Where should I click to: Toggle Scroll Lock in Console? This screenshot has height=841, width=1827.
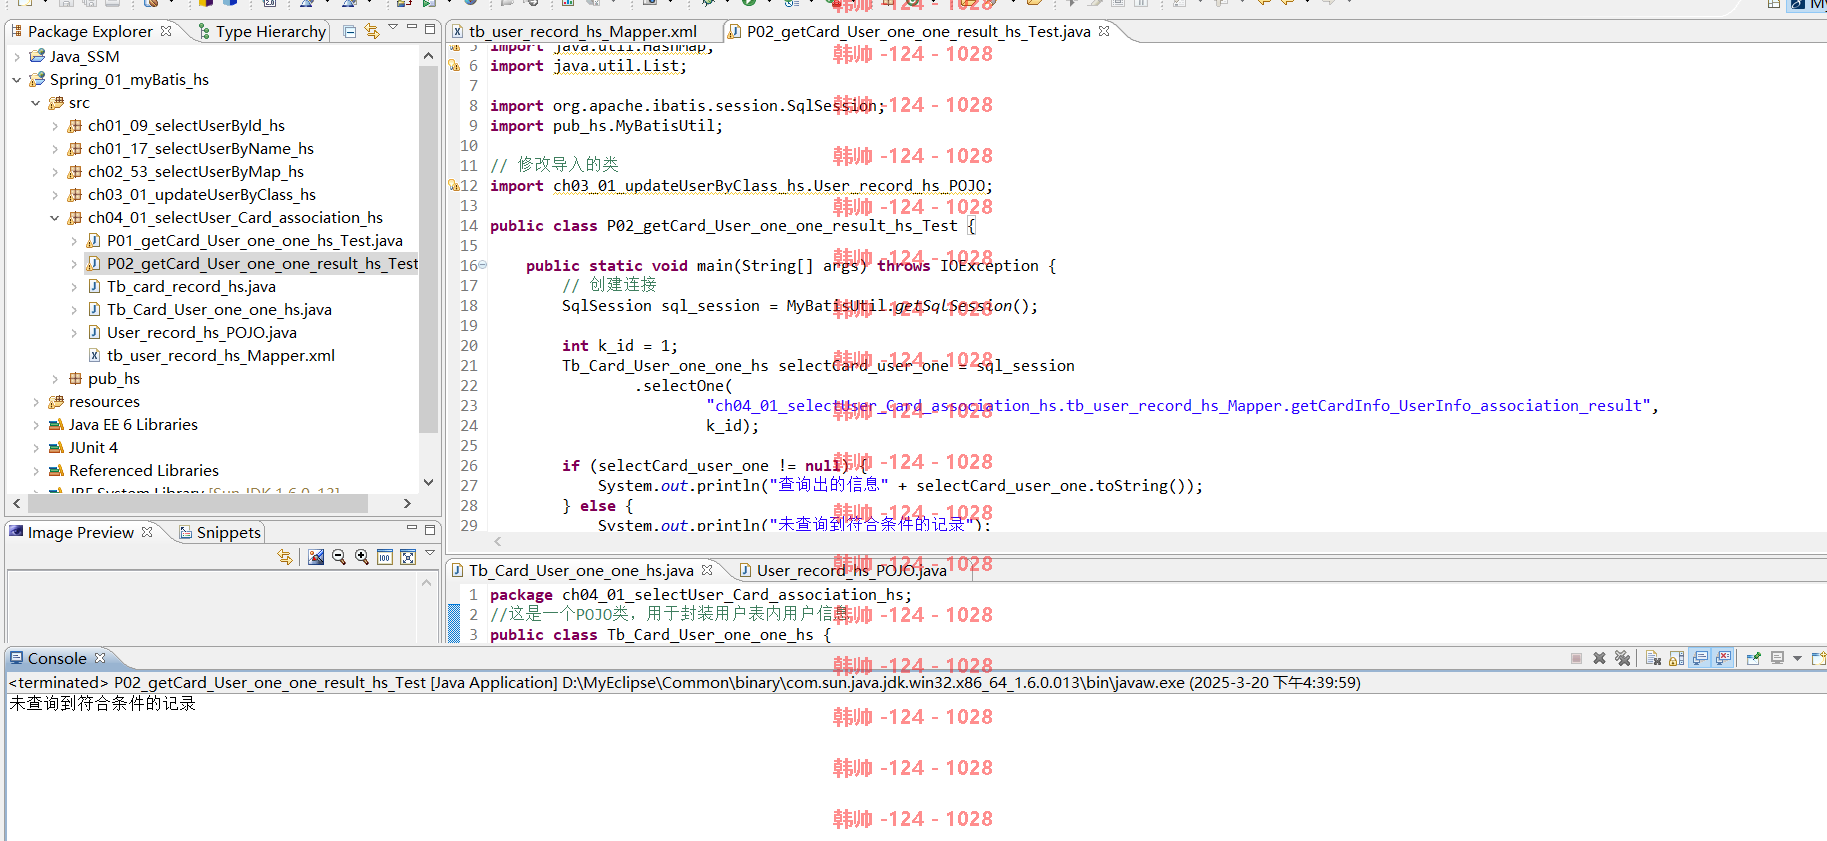[1676, 658]
